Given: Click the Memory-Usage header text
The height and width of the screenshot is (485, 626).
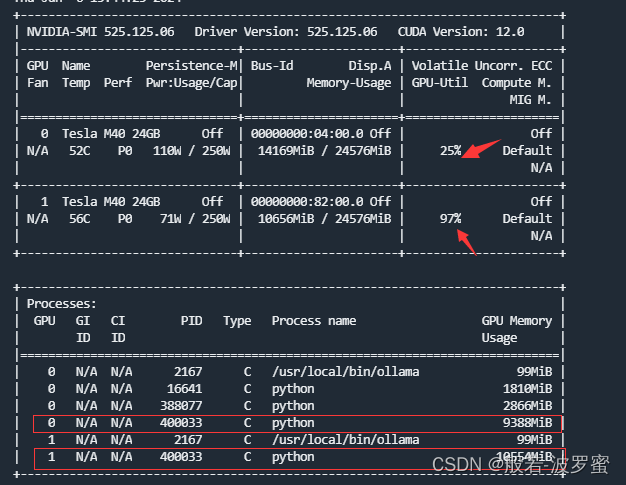Looking at the screenshot, I should pos(349,83).
